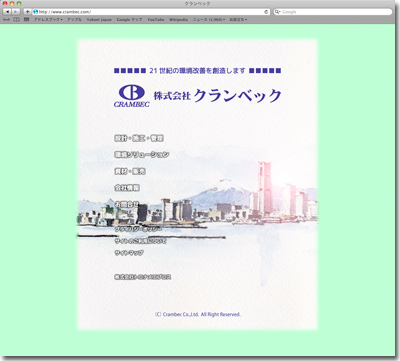Image resolution: width=400 pixels, height=361 pixels.
Task: Click the Google search magnifier icon
Action: click(x=277, y=12)
